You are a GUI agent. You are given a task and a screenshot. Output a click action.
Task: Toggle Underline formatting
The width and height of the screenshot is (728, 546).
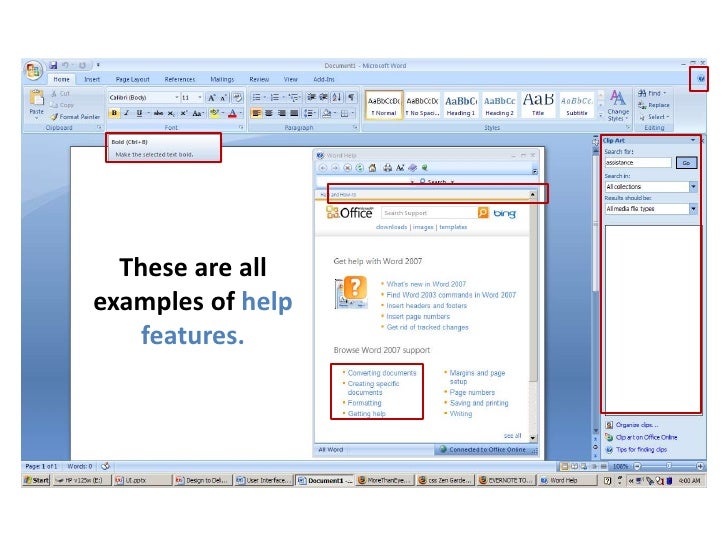point(139,113)
